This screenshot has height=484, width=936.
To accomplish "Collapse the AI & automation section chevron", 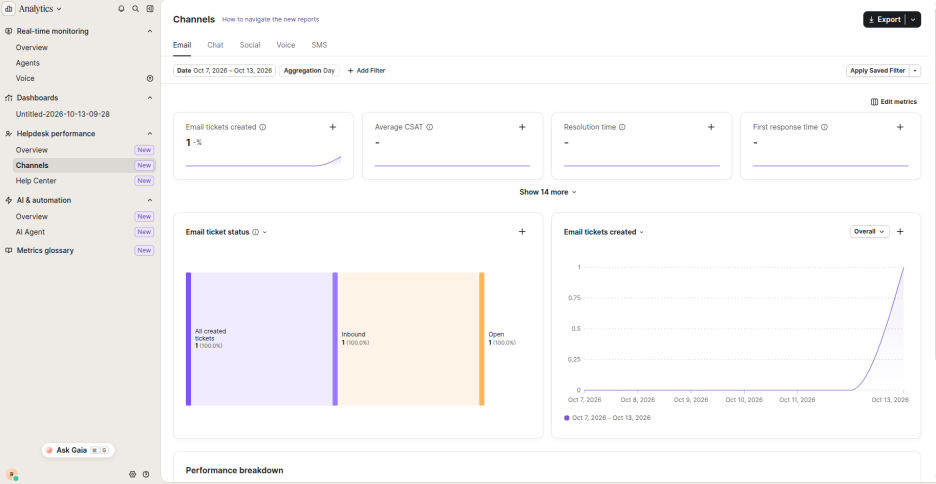I will click(150, 201).
